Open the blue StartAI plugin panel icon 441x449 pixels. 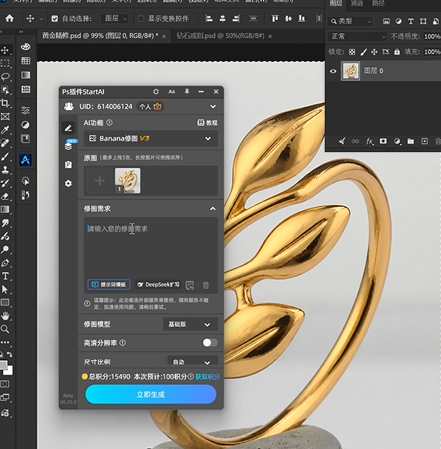click(x=26, y=160)
